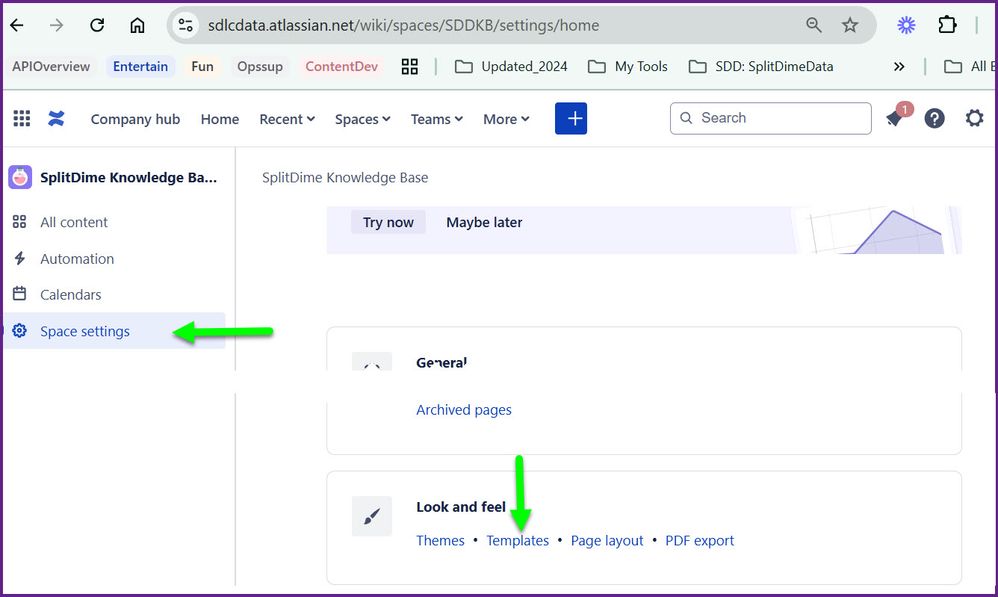Open the Archived pages link
The image size is (998, 597).
464,410
